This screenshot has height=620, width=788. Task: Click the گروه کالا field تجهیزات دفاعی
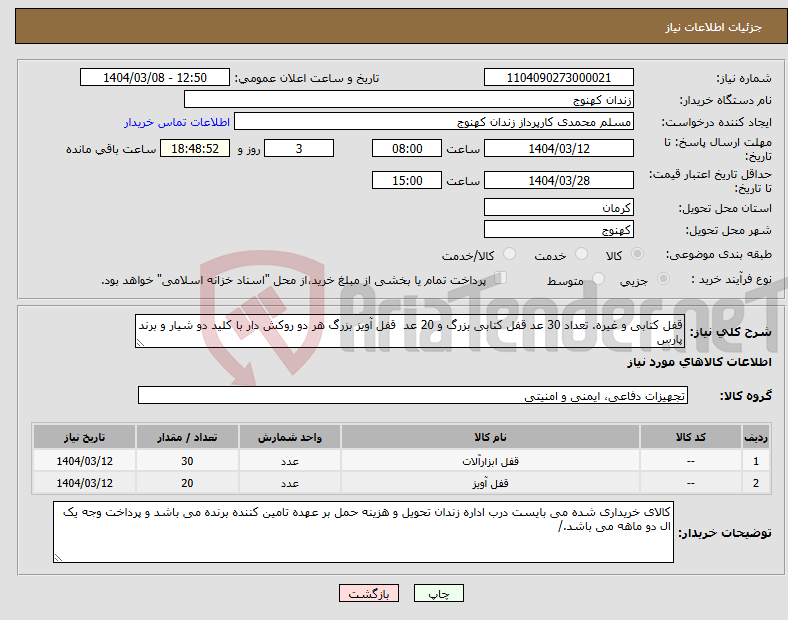pyautogui.click(x=413, y=395)
